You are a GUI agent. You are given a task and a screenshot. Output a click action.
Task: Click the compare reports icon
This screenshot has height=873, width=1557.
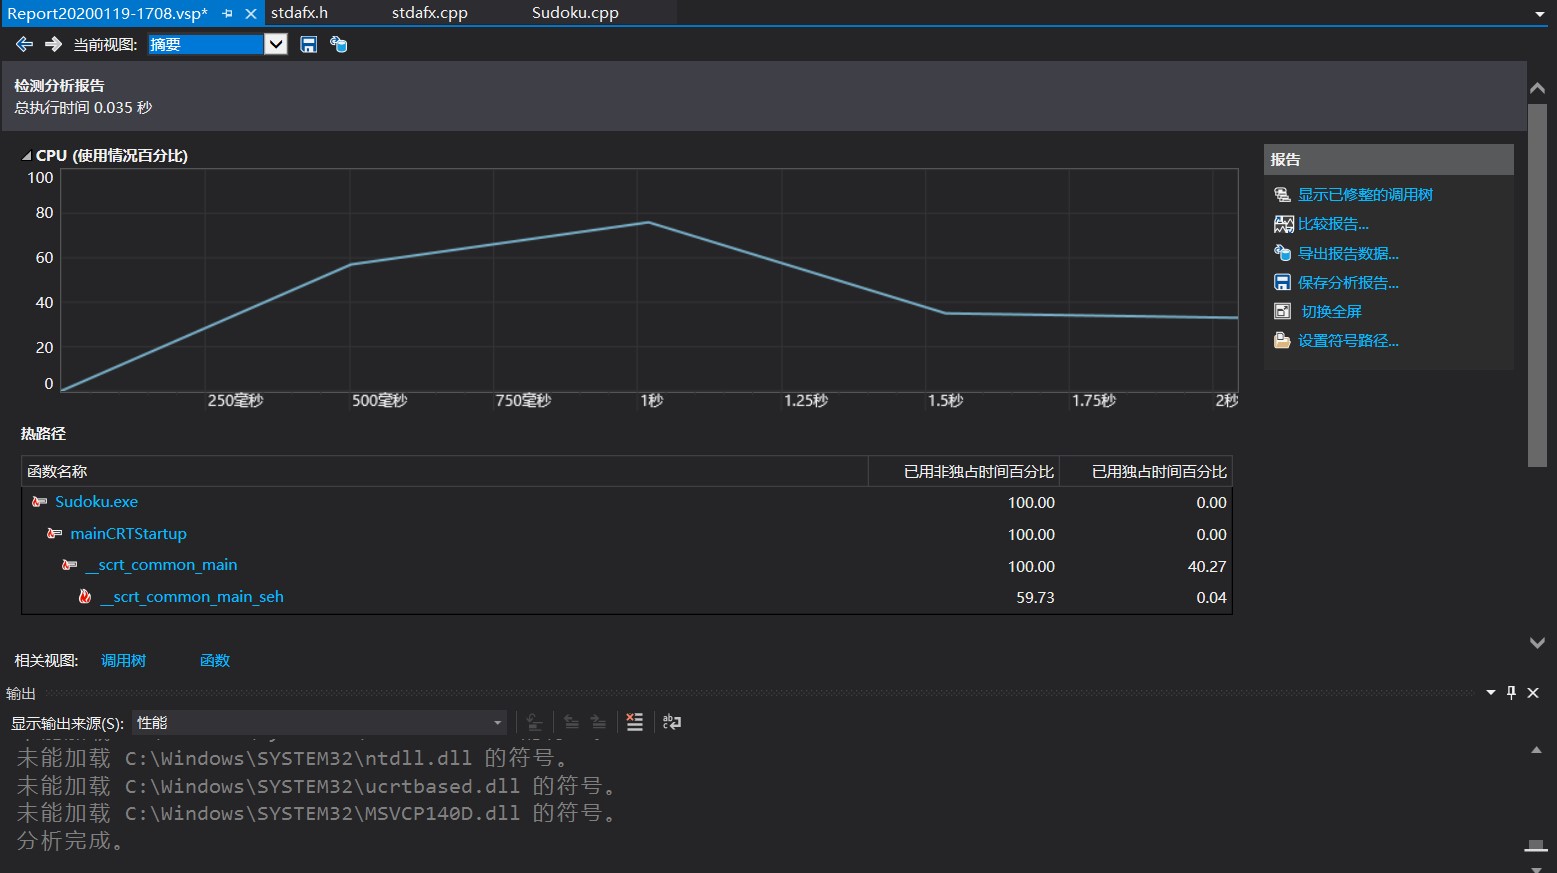(1283, 224)
